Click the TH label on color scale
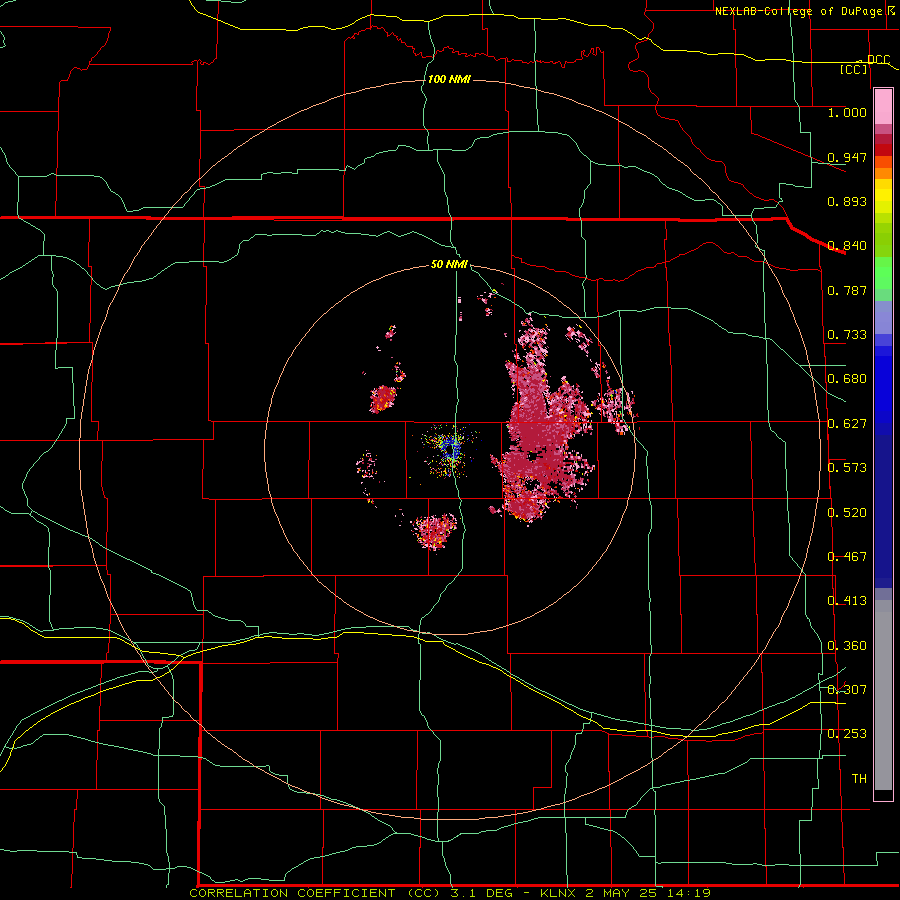This screenshot has width=900, height=900. [859, 779]
